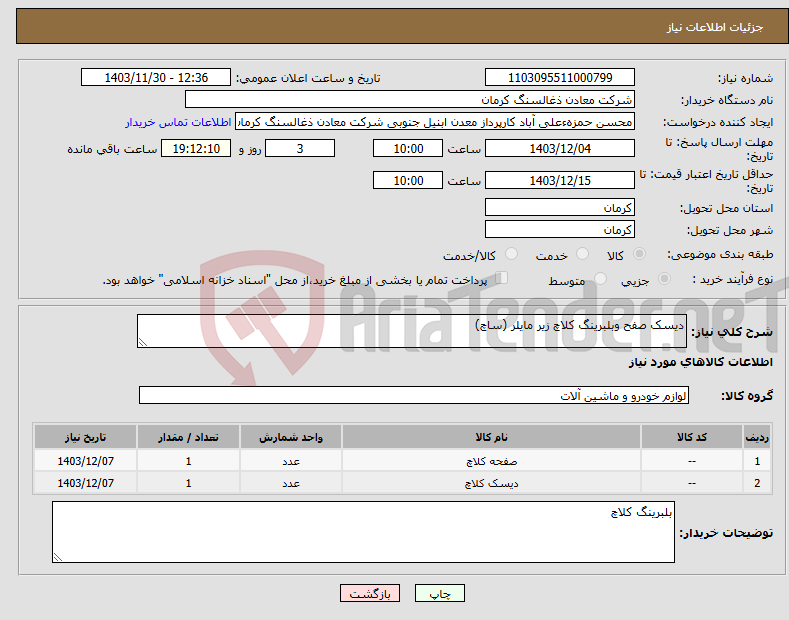The width and height of the screenshot is (789, 620).
Task: Select the جزیی purchase type radio
Action: coord(664,278)
